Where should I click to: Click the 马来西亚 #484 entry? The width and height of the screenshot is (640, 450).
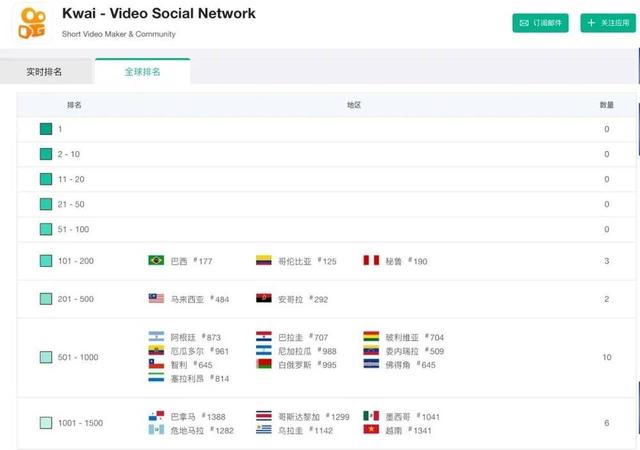click(200, 299)
